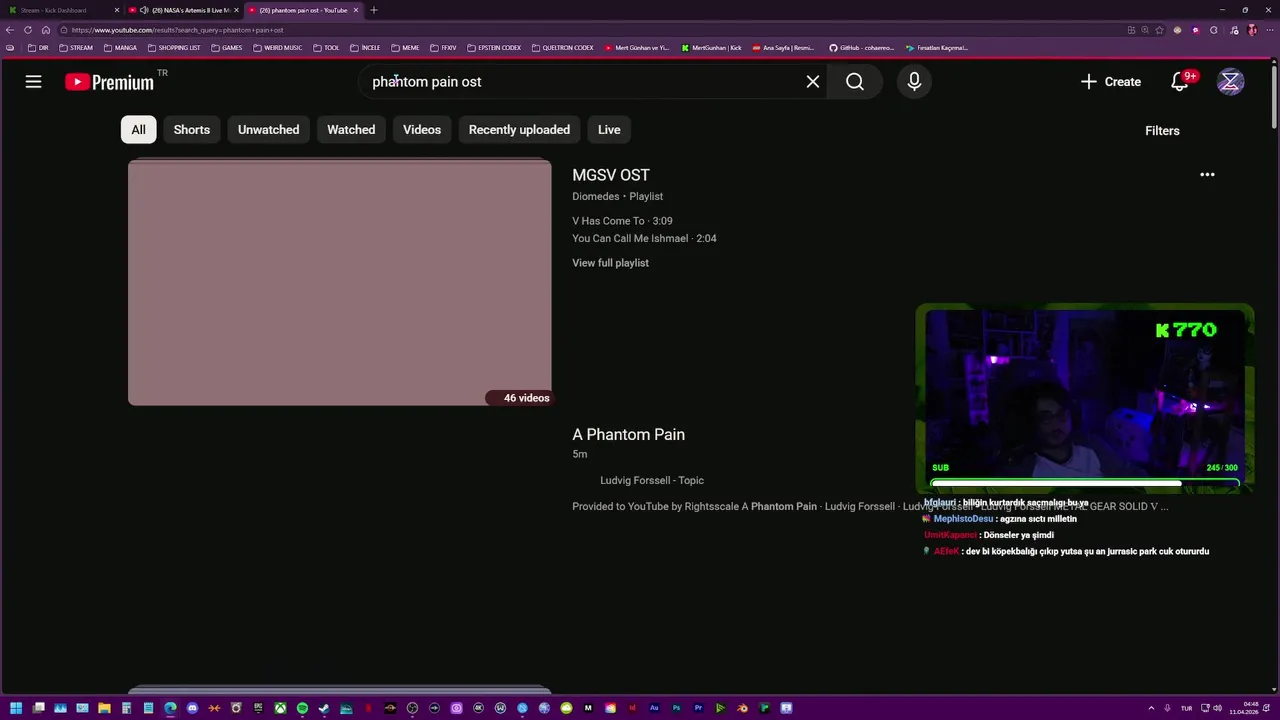Open the TOOL bookmarks folder
This screenshot has width=1280, height=720.
tap(326, 48)
